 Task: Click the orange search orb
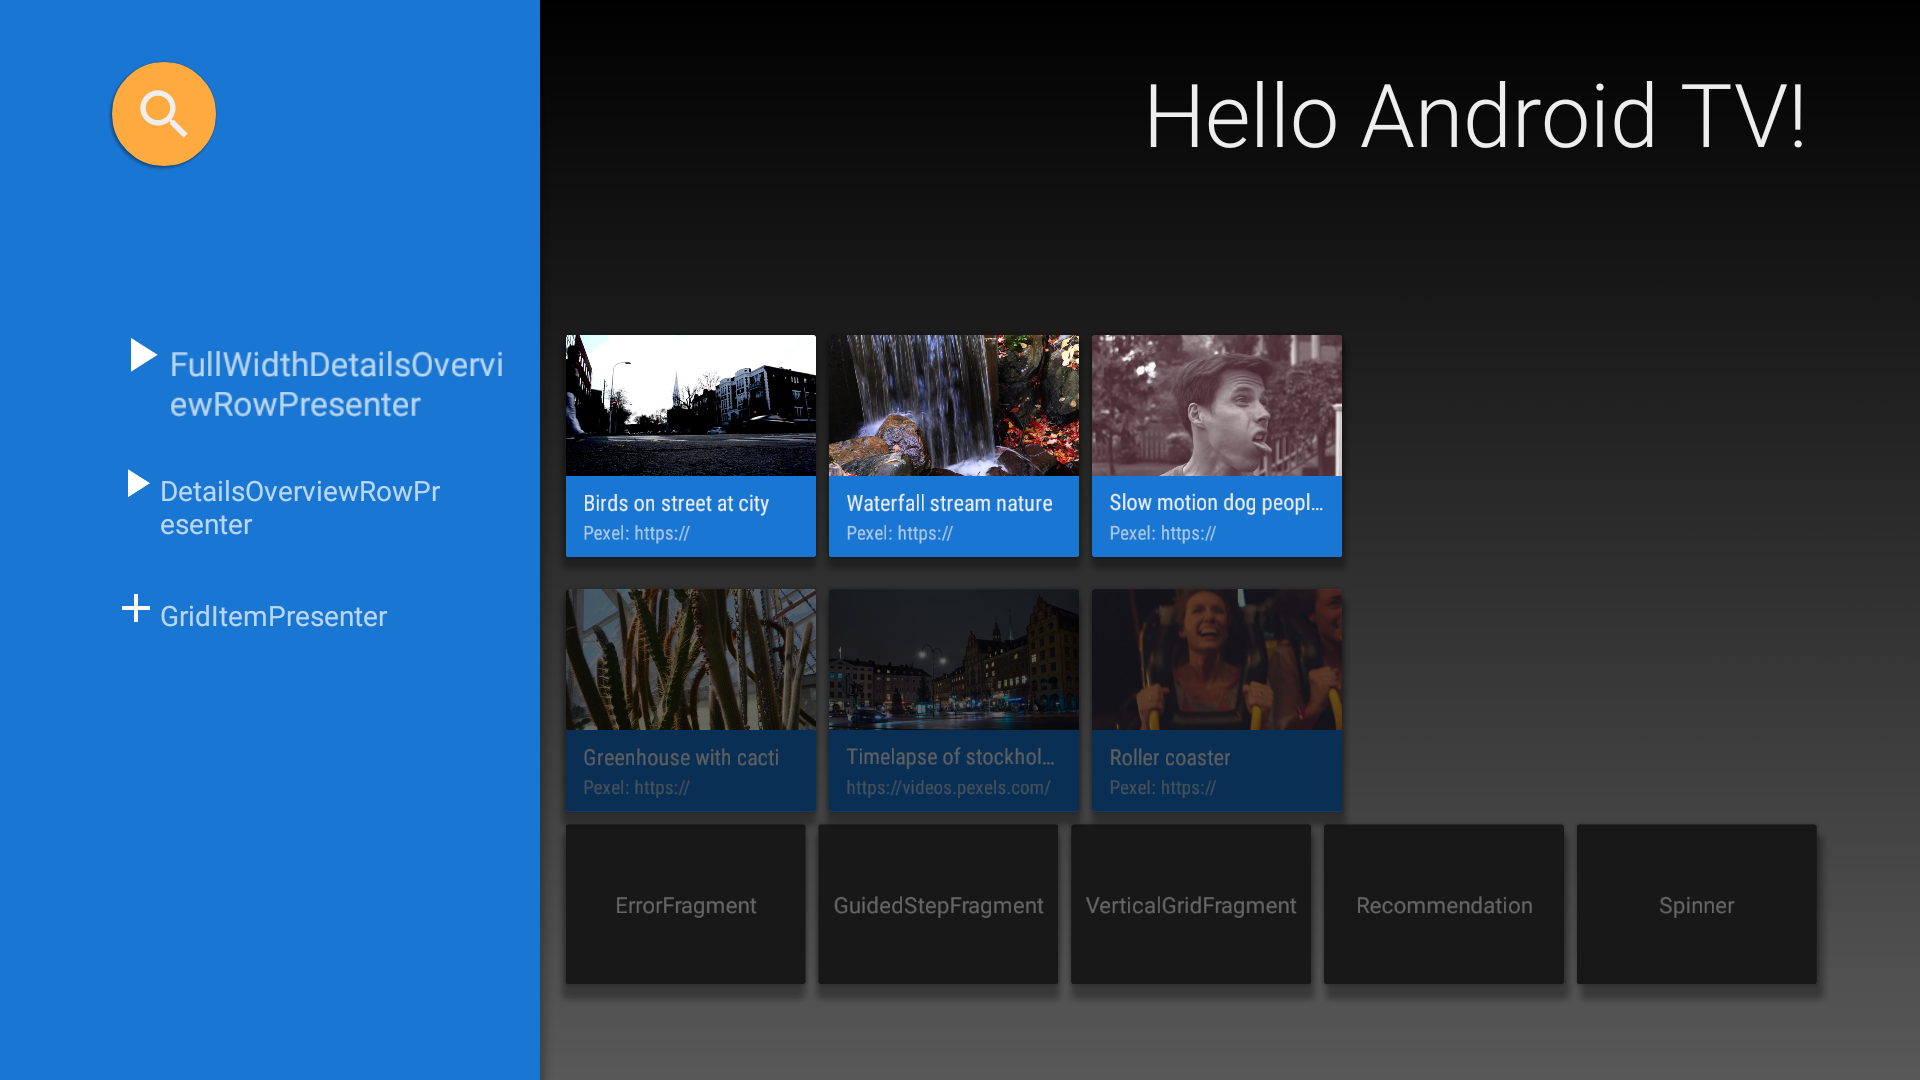pyautogui.click(x=164, y=114)
